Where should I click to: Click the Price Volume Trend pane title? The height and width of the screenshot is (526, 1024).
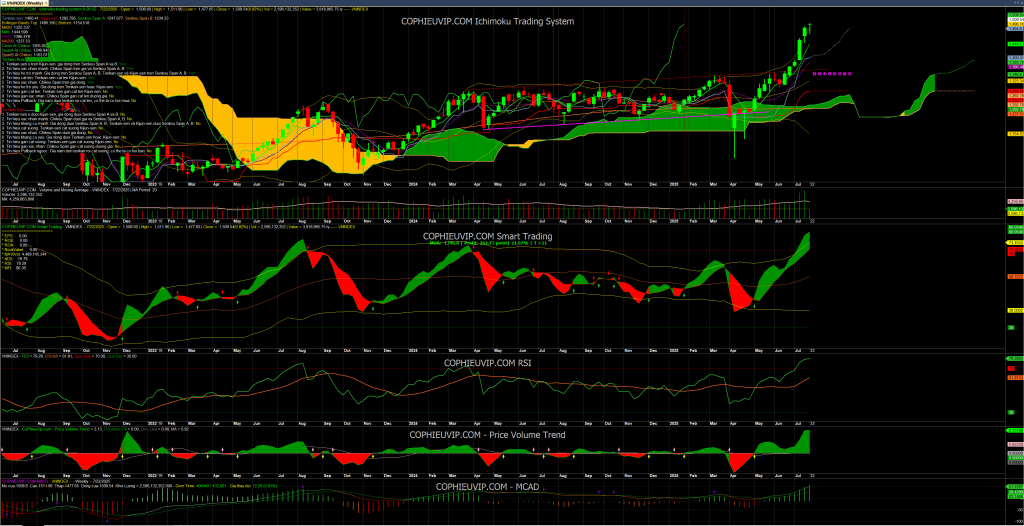(x=487, y=435)
